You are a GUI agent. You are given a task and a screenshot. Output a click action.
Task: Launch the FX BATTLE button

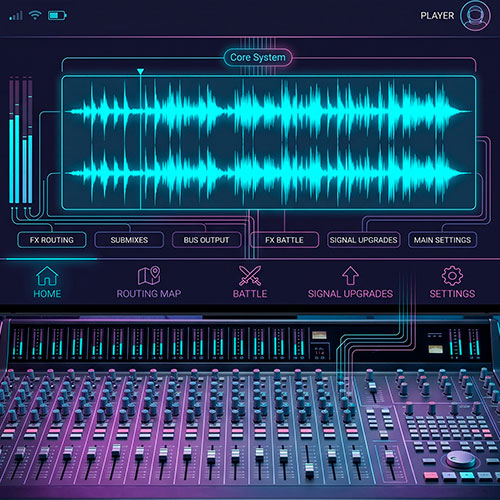(284, 240)
